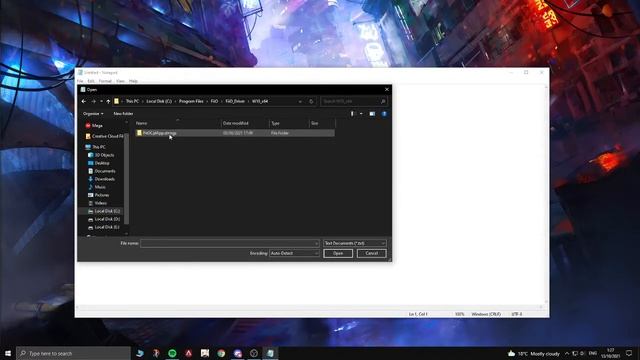This screenshot has width=640, height=360.
Task: Click the Notepad icon on the taskbar
Action: click(270, 353)
